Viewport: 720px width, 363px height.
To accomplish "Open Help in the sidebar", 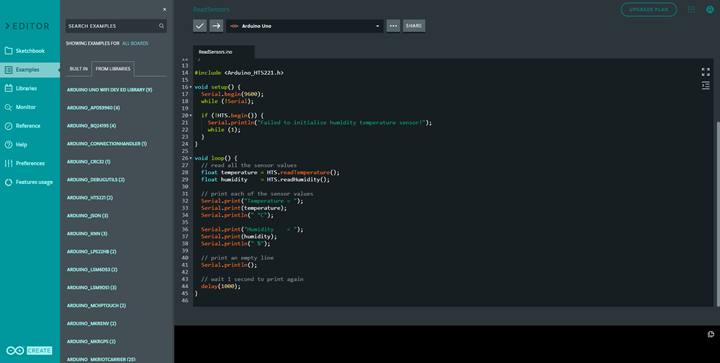I will [30, 145].
